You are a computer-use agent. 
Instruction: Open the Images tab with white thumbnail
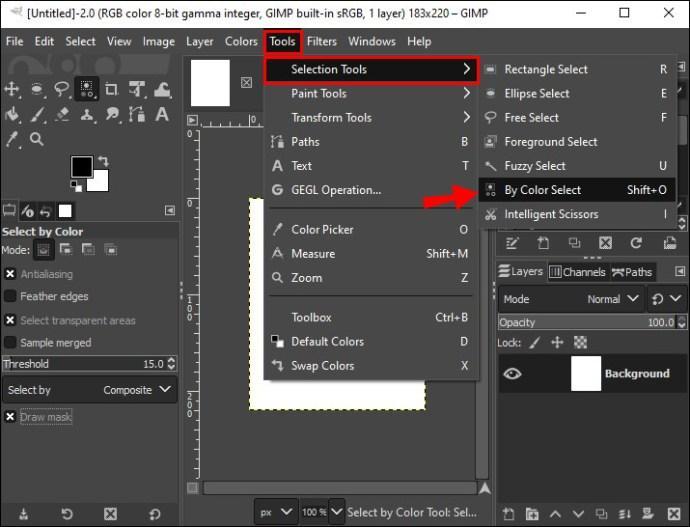65,211
